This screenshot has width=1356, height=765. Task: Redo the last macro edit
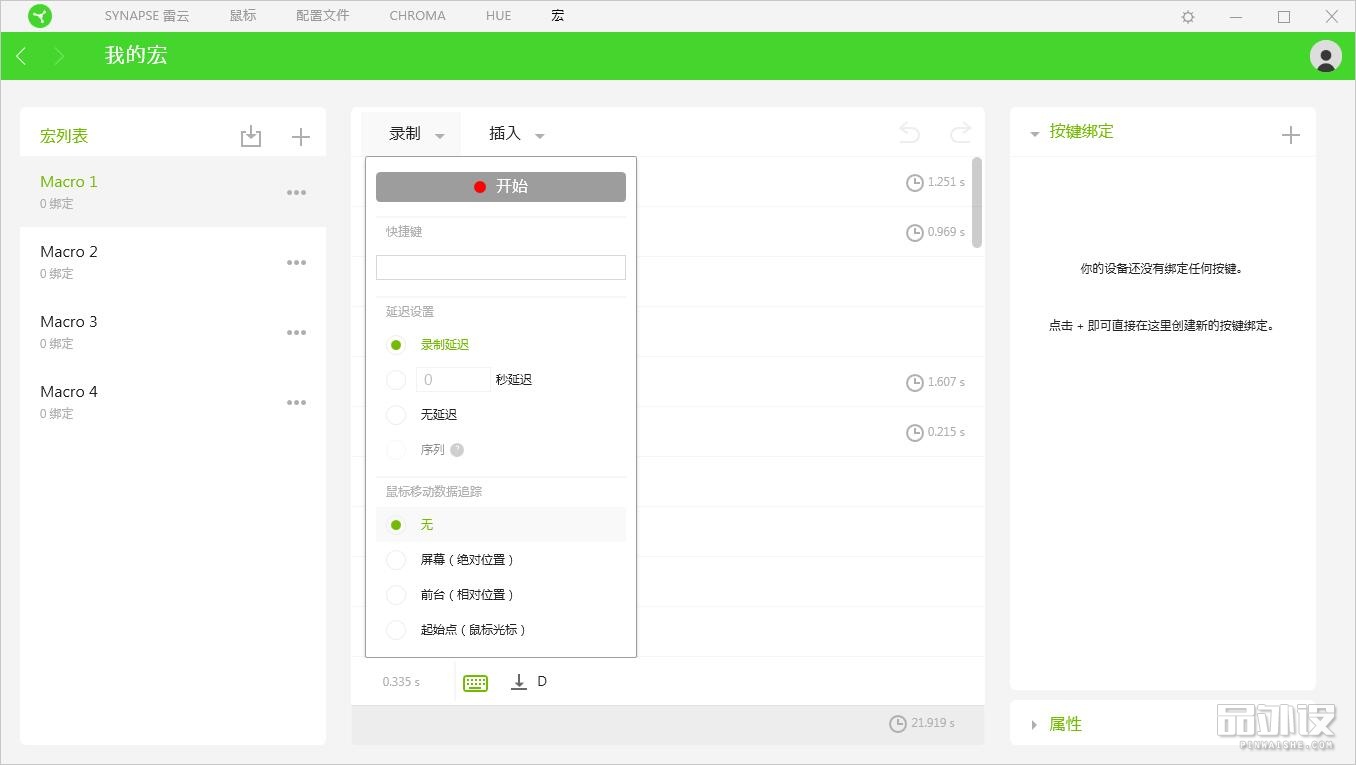pos(960,133)
